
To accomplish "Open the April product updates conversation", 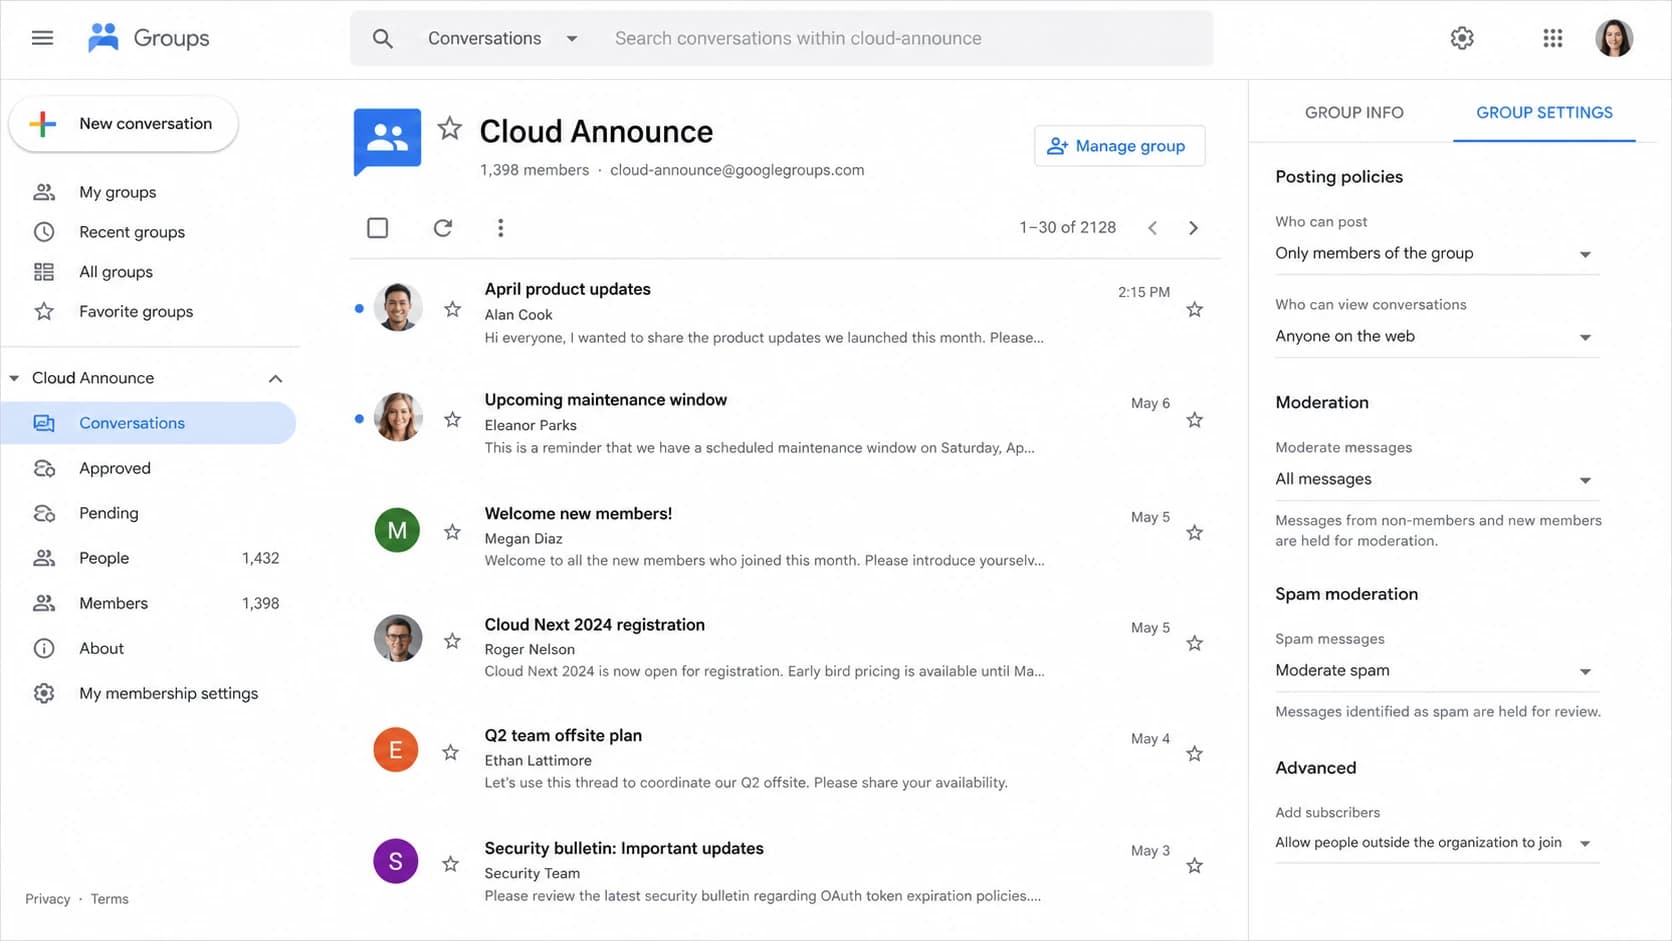I will (567, 289).
